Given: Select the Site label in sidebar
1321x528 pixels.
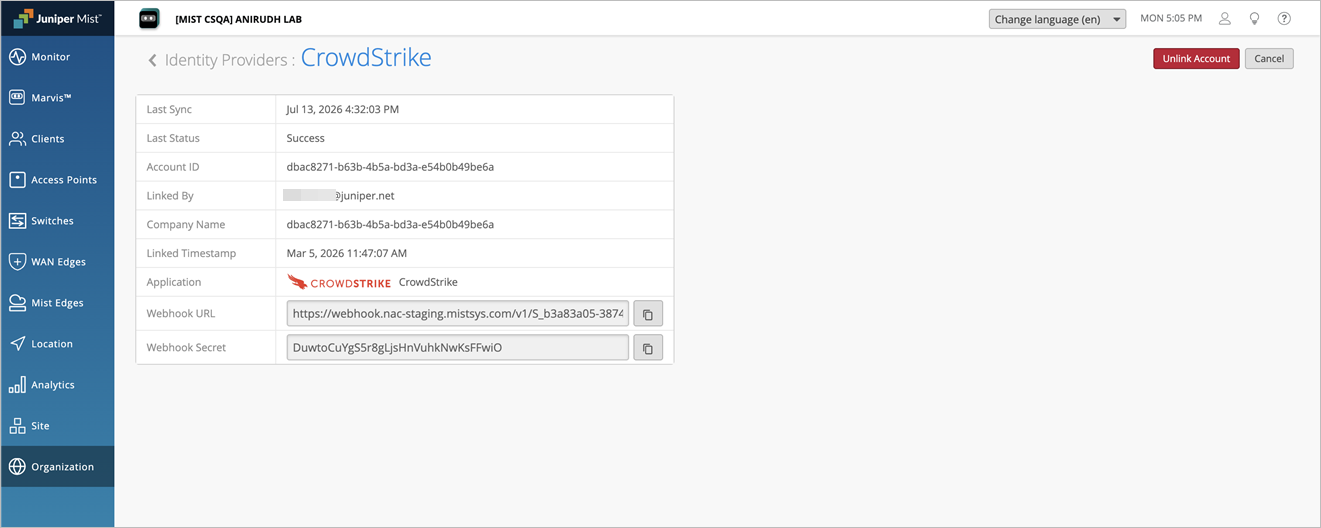Looking at the screenshot, I should click(x=40, y=426).
